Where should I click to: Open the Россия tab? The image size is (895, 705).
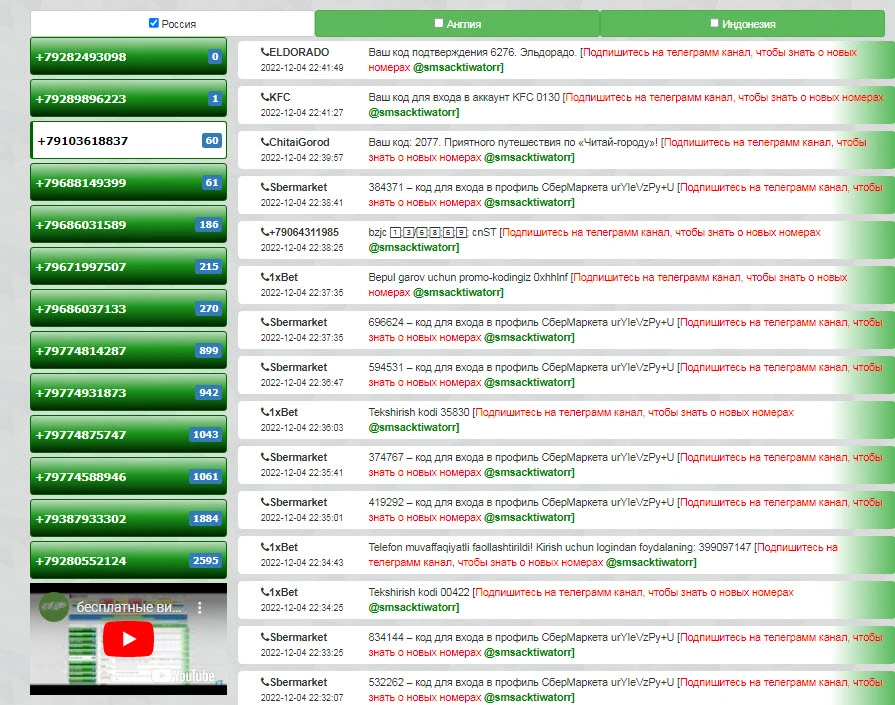click(172, 23)
